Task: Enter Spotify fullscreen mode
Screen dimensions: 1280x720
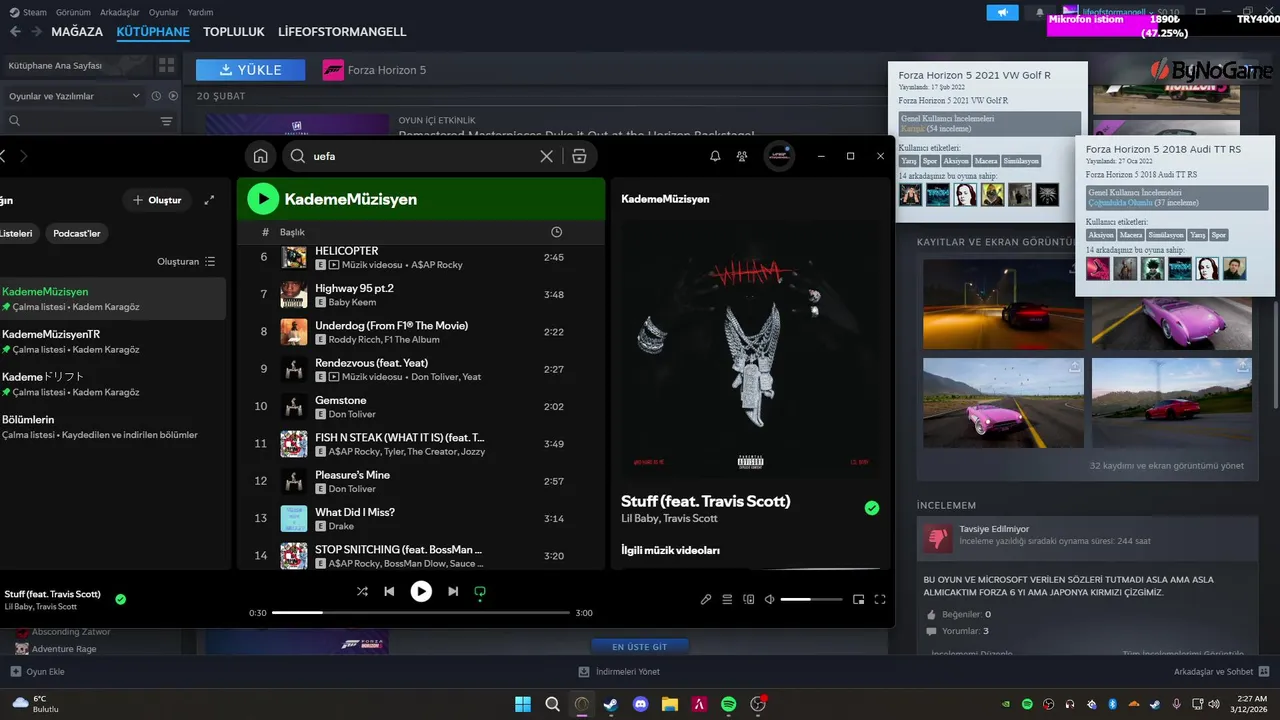Action: (880, 600)
